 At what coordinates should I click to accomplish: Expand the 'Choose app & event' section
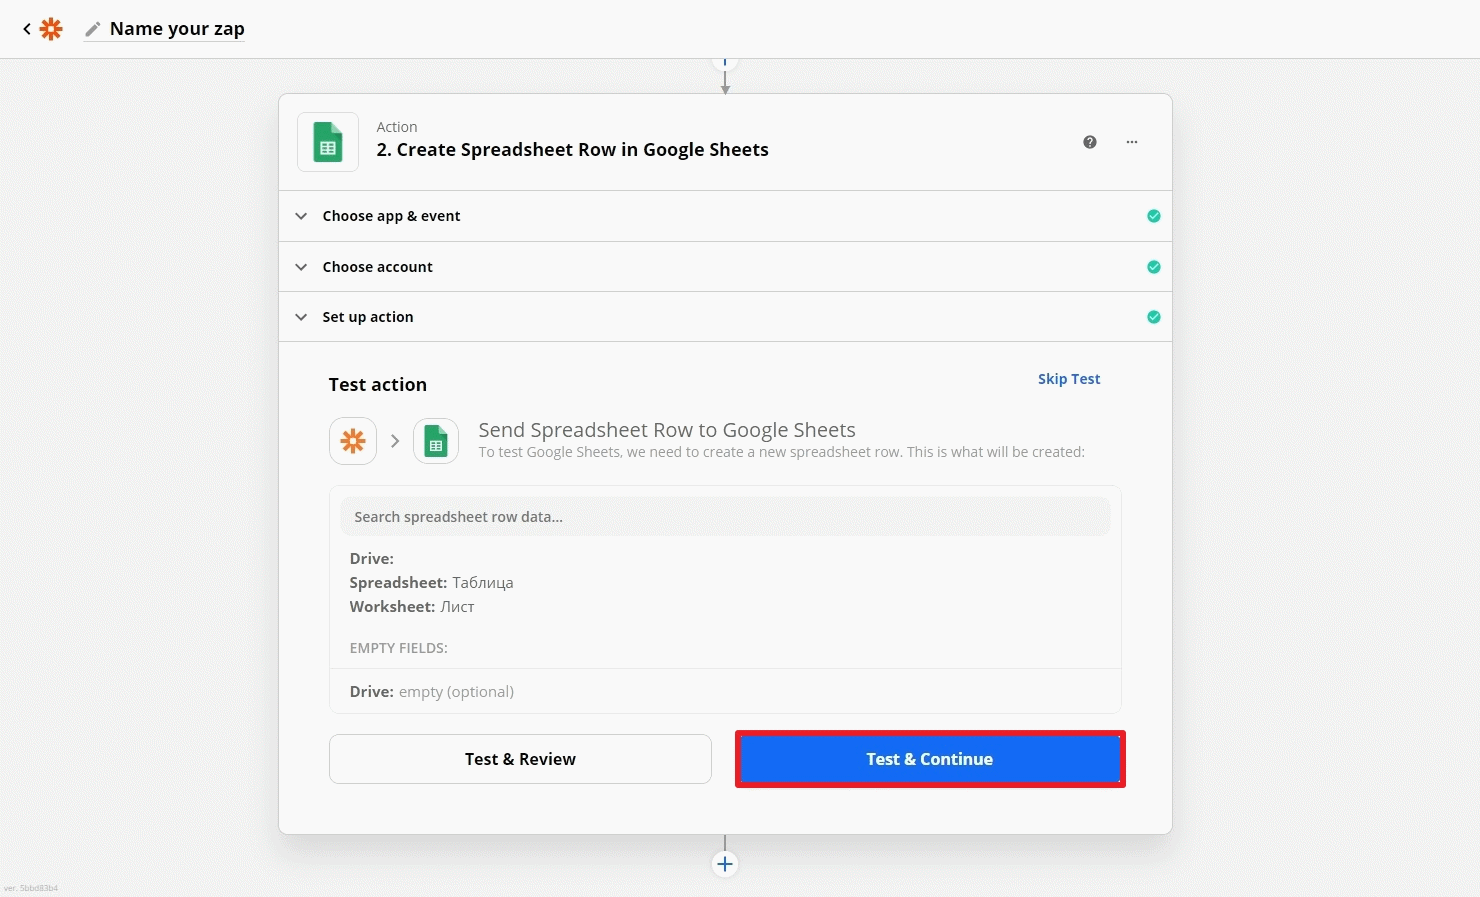pos(725,216)
